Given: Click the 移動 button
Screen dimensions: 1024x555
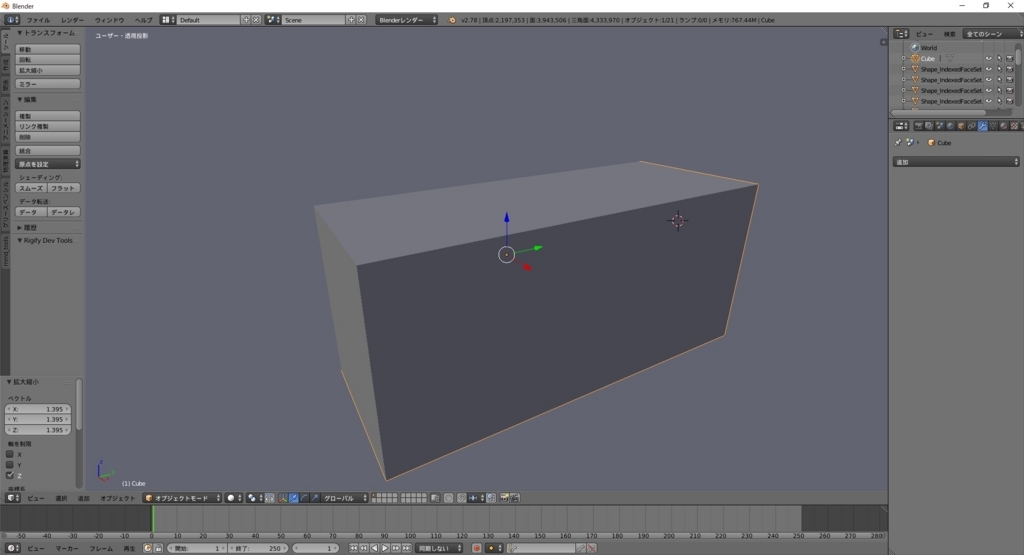Looking at the screenshot, I should tap(48, 49).
